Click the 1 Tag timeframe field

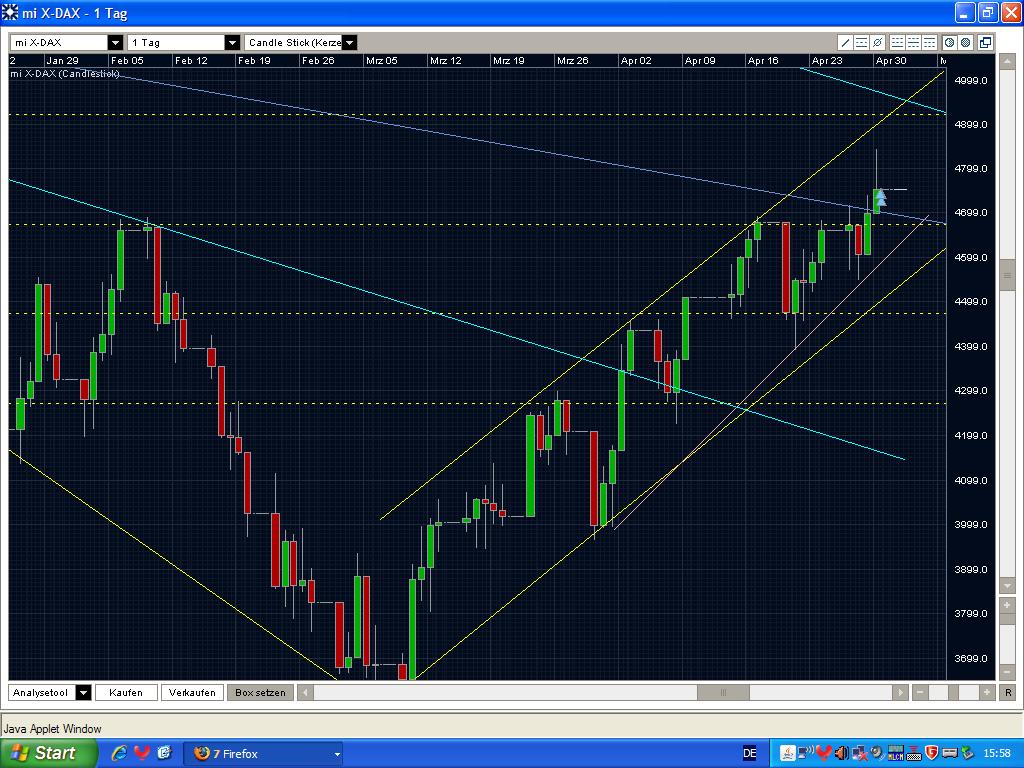176,42
